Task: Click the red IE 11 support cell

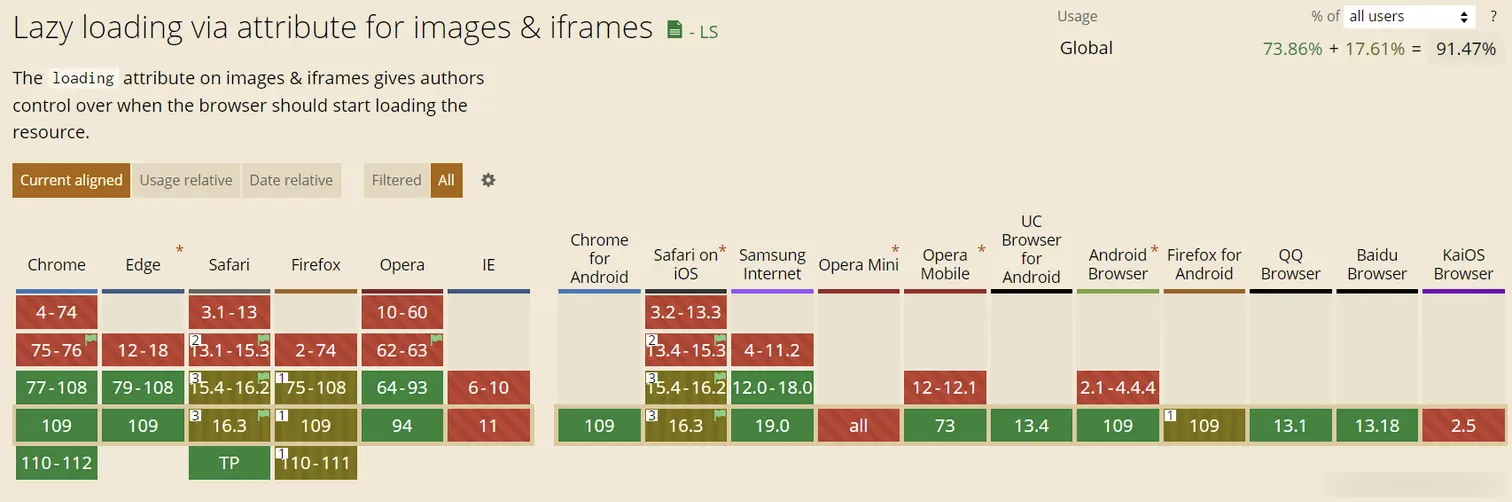Action: (x=488, y=425)
